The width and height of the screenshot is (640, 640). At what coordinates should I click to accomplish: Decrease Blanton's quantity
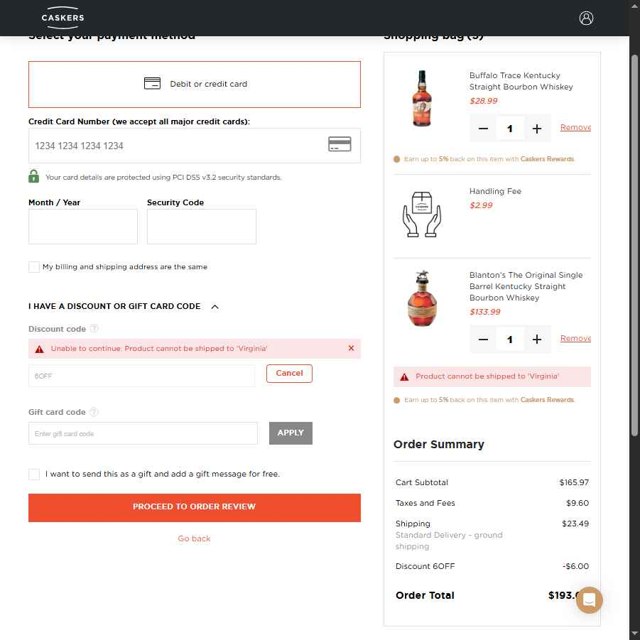(483, 339)
